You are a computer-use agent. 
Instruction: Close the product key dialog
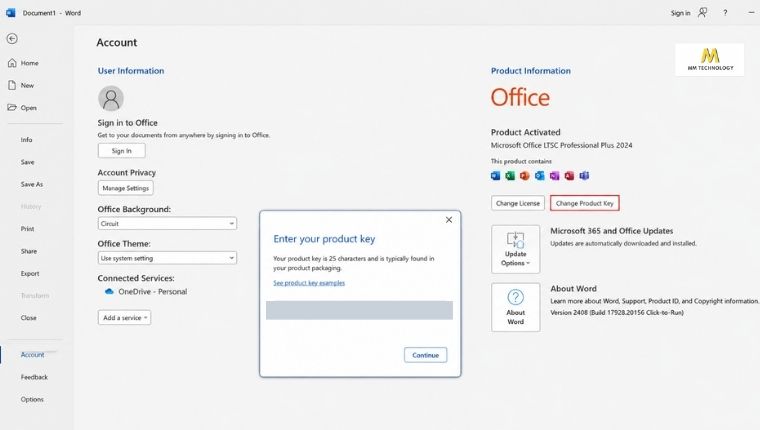[x=449, y=220]
